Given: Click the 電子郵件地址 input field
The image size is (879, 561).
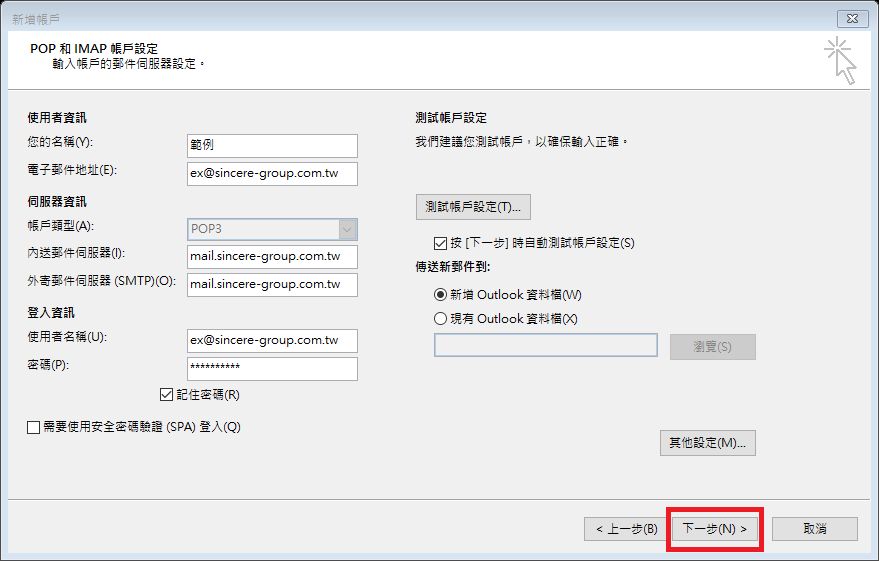Looking at the screenshot, I should 272,174.
